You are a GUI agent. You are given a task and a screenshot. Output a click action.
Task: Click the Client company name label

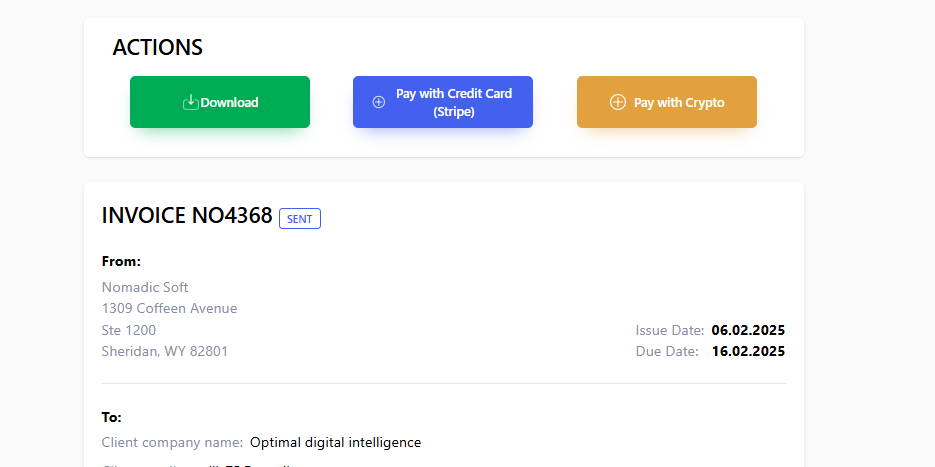(x=172, y=442)
